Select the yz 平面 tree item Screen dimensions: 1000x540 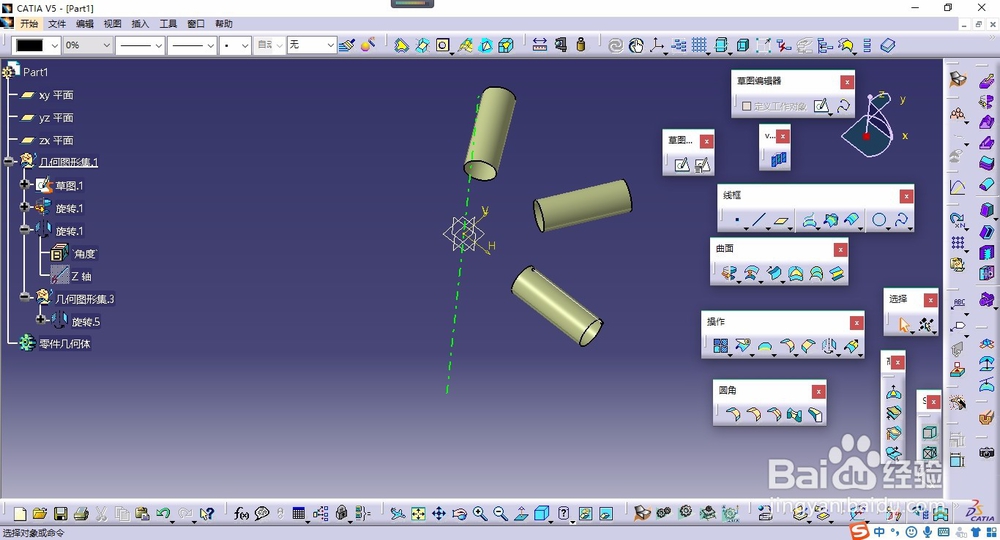tap(56, 118)
